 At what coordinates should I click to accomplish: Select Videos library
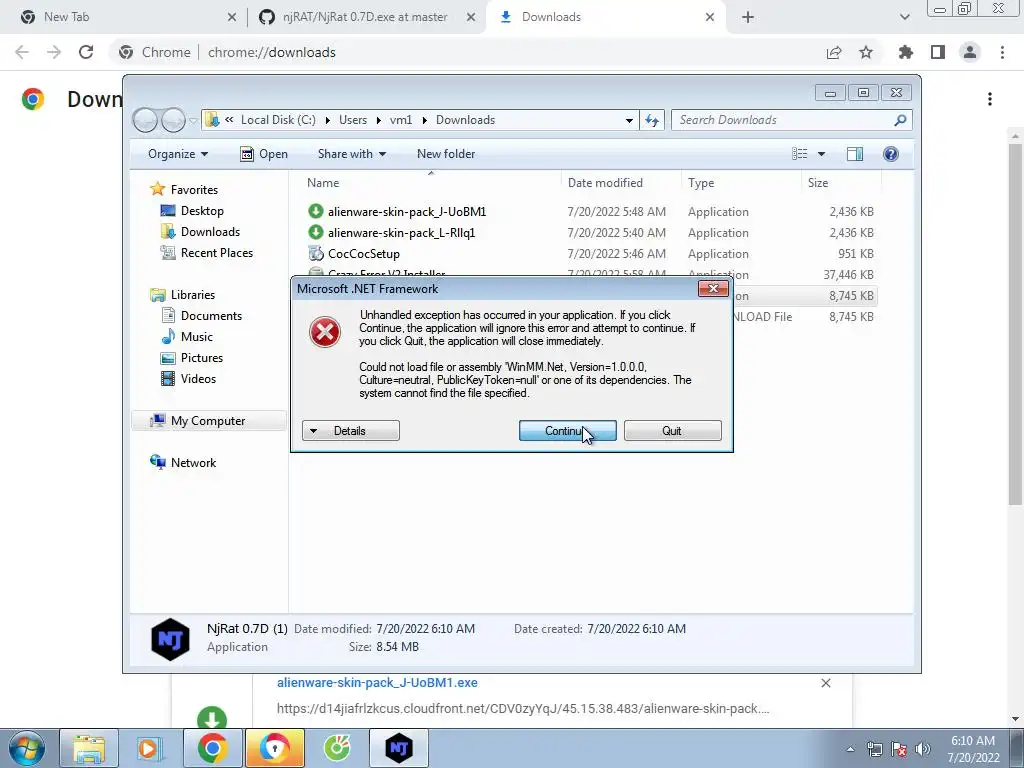tap(198, 378)
